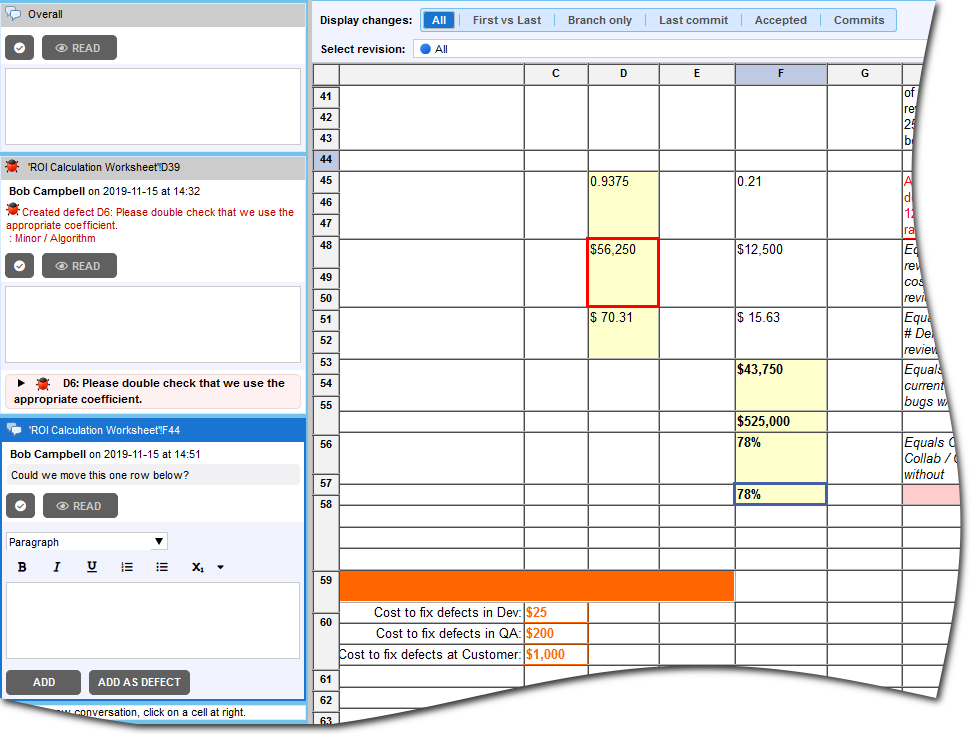Click the checkmark button in the F44 conversation
This screenshot has height=734, width=971.
(20, 506)
